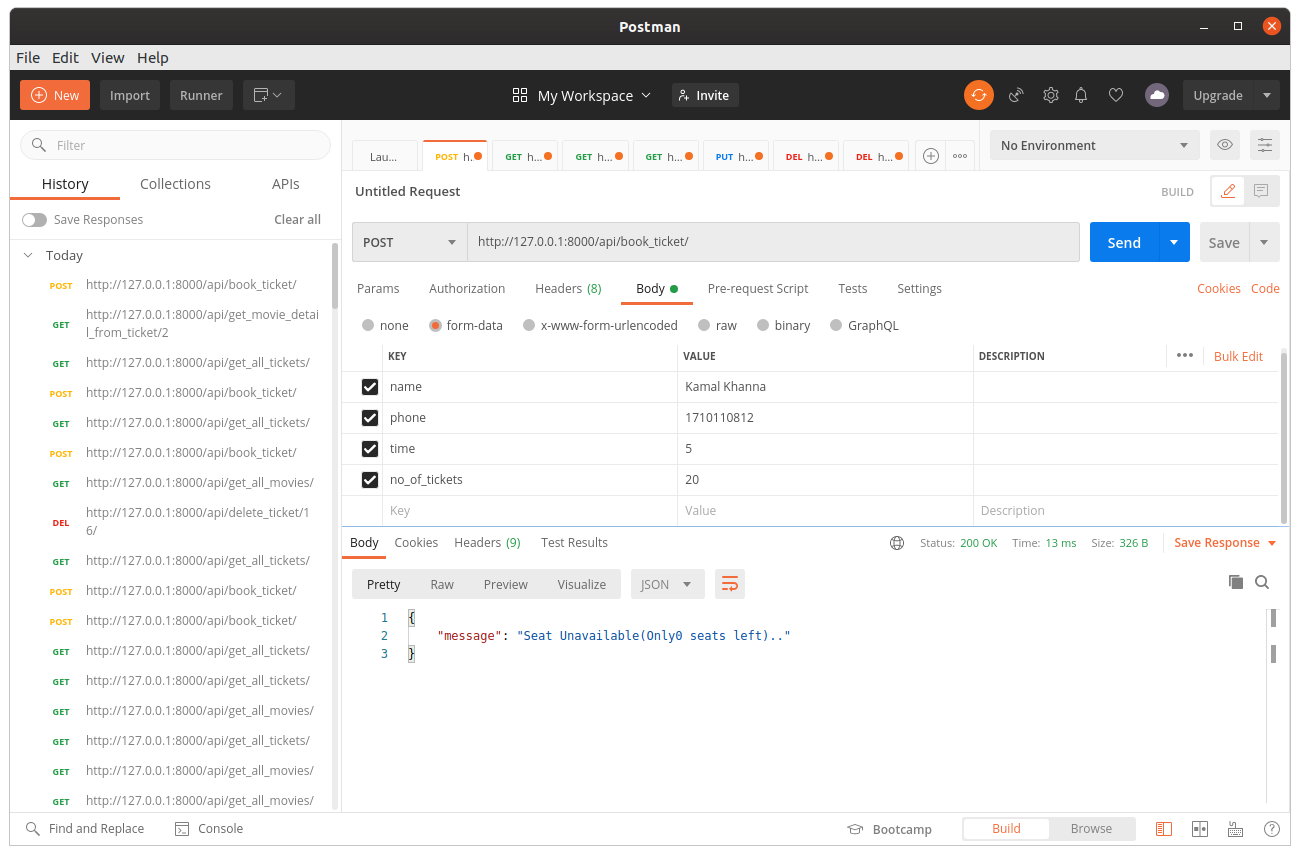Screen dimensions: 1300x855
Task: Click the environment quick look eye icon
Action: pyautogui.click(x=1225, y=145)
